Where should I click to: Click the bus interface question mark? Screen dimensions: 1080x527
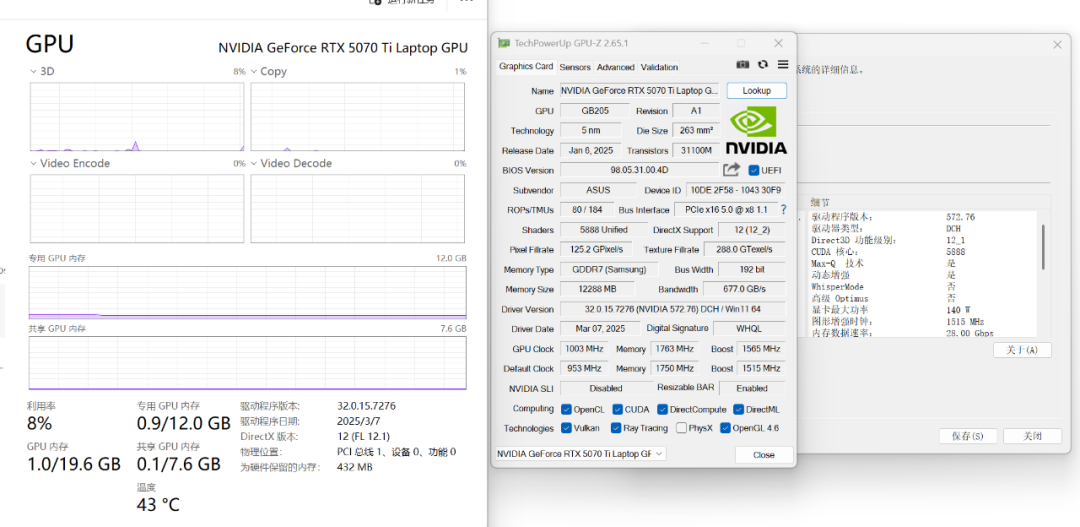tap(783, 209)
